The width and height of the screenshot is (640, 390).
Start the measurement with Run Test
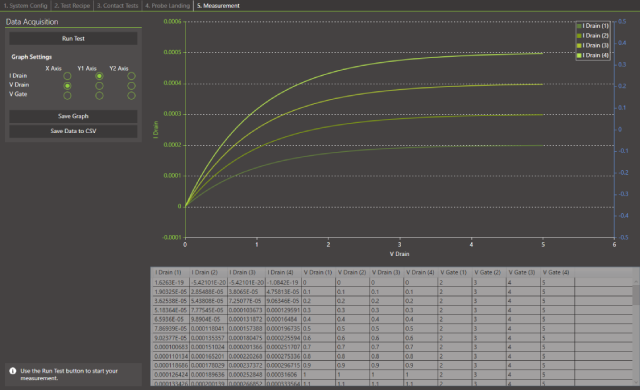pyautogui.click(x=73, y=39)
